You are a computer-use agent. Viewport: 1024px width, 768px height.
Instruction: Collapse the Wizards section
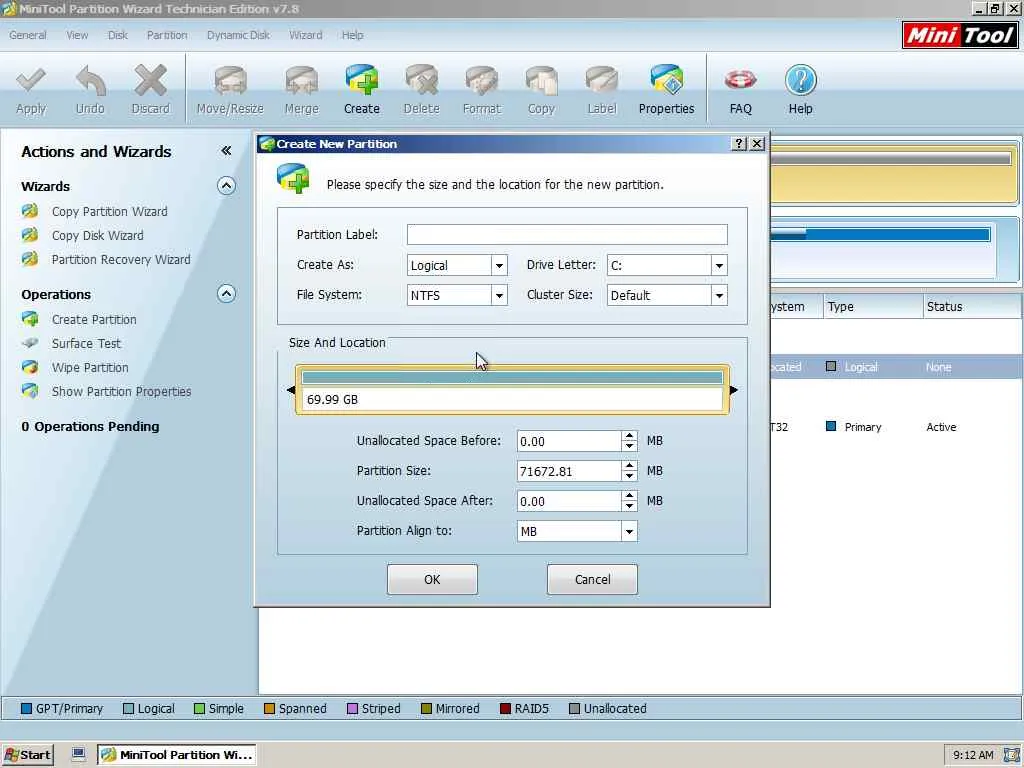point(226,185)
